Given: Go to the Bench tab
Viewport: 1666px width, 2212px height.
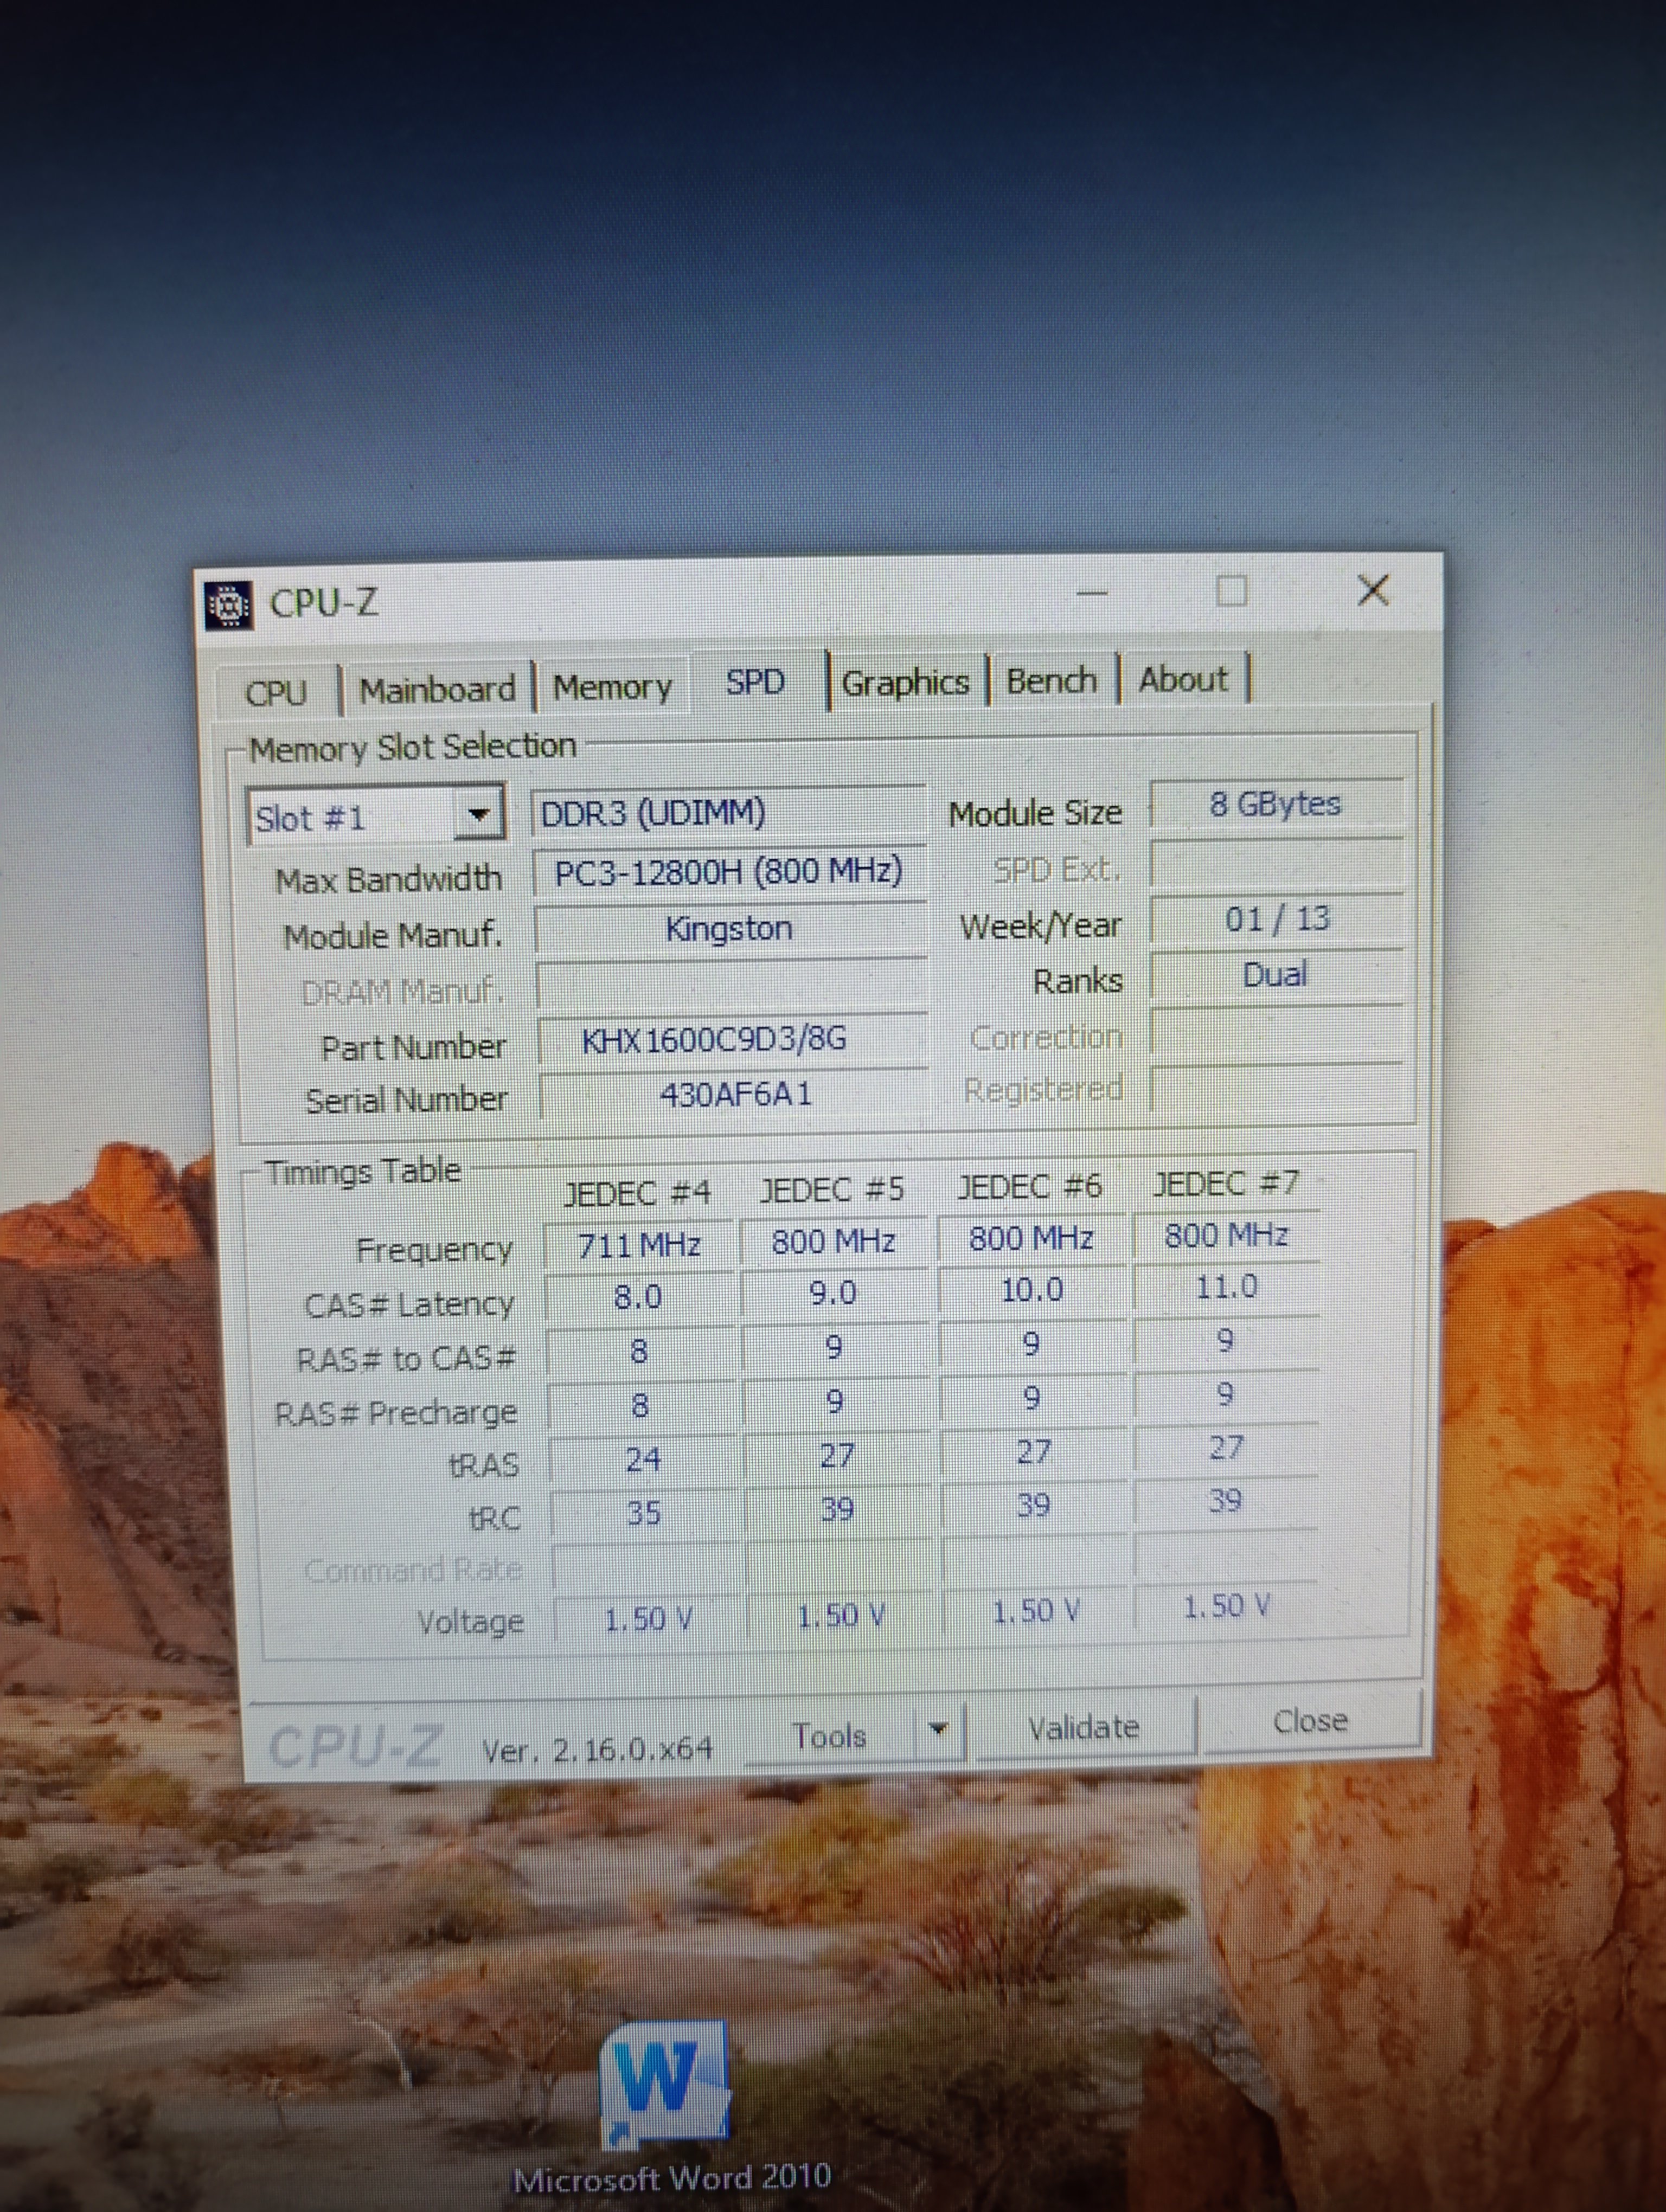Looking at the screenshot, I should tap(1051, 681).
